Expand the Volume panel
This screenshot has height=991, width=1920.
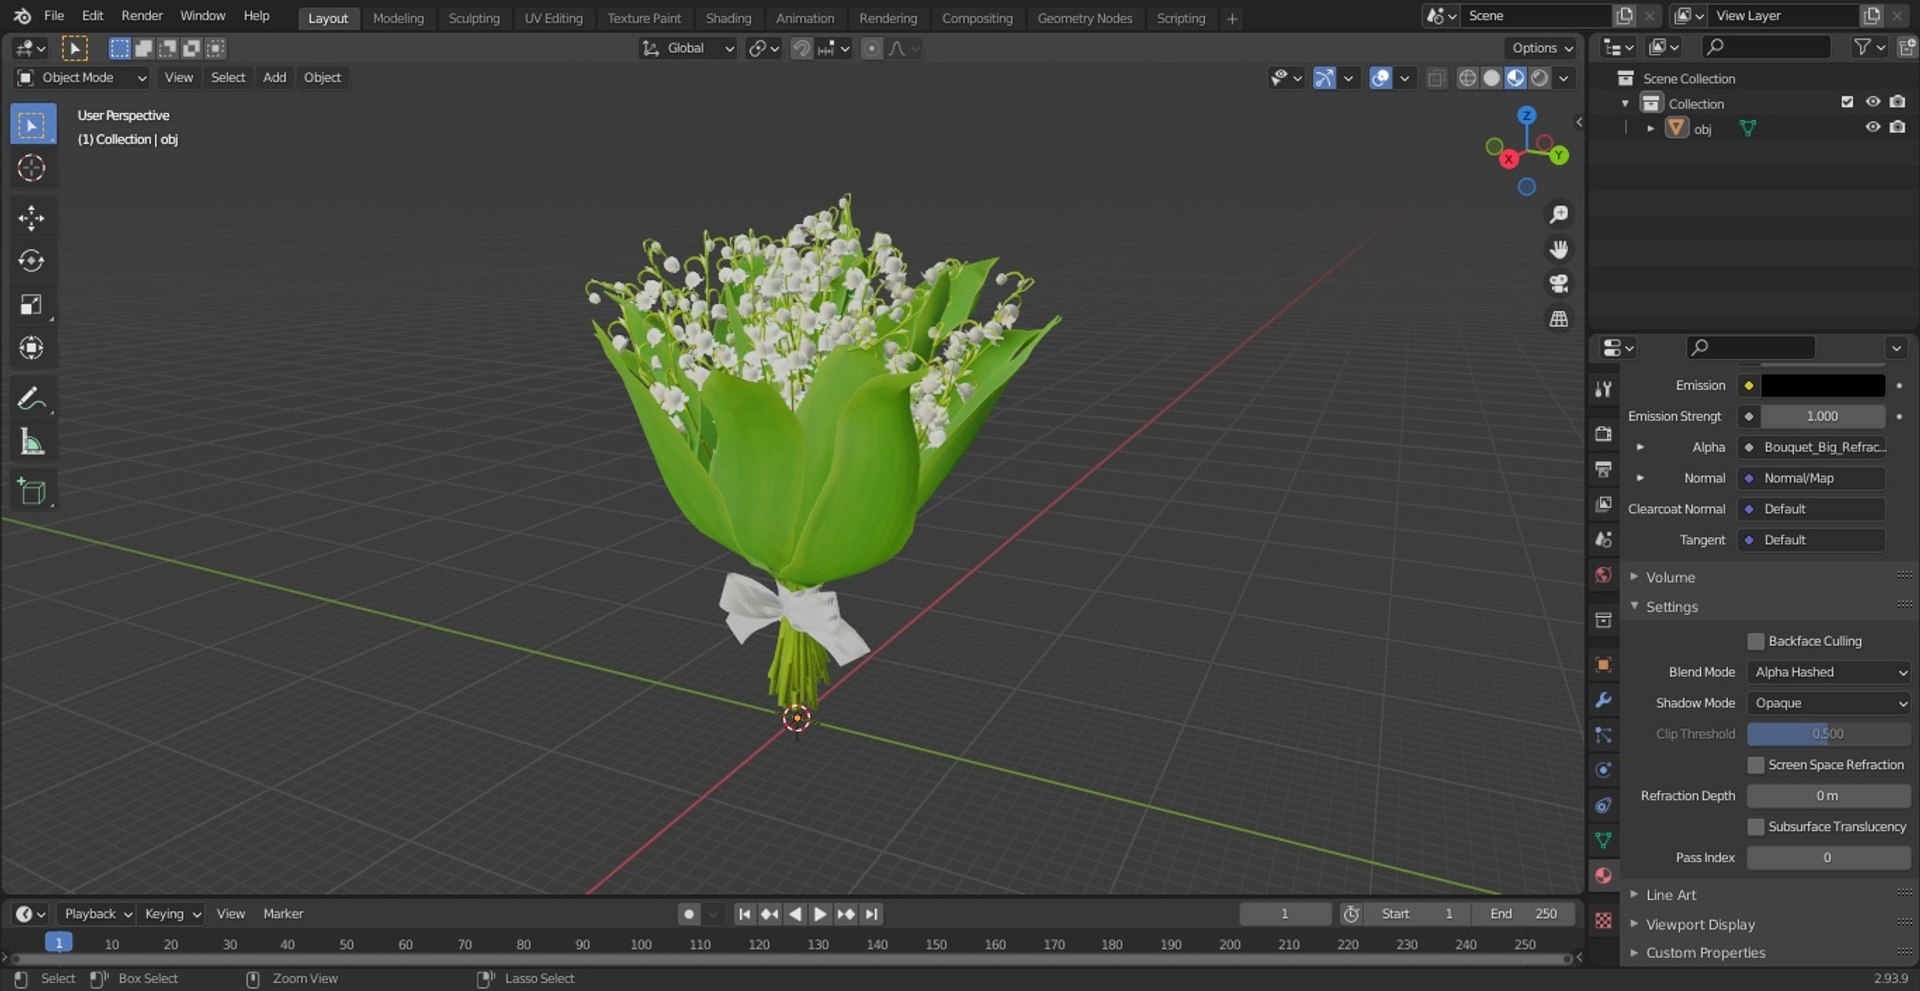1670,577
